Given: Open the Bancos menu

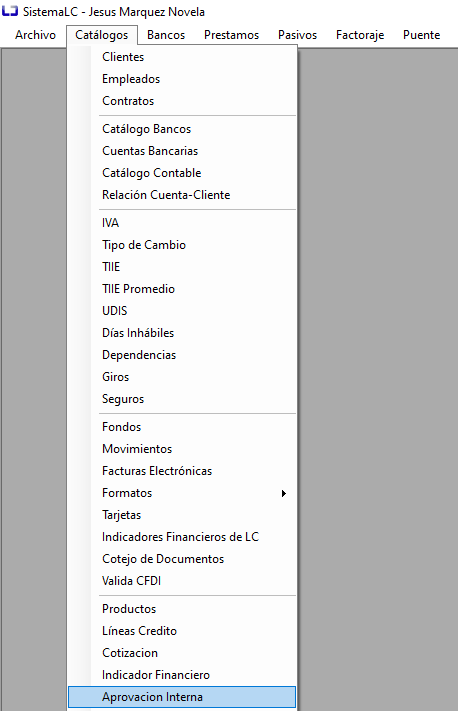Looking at the screenshot, I should point(166,35).
